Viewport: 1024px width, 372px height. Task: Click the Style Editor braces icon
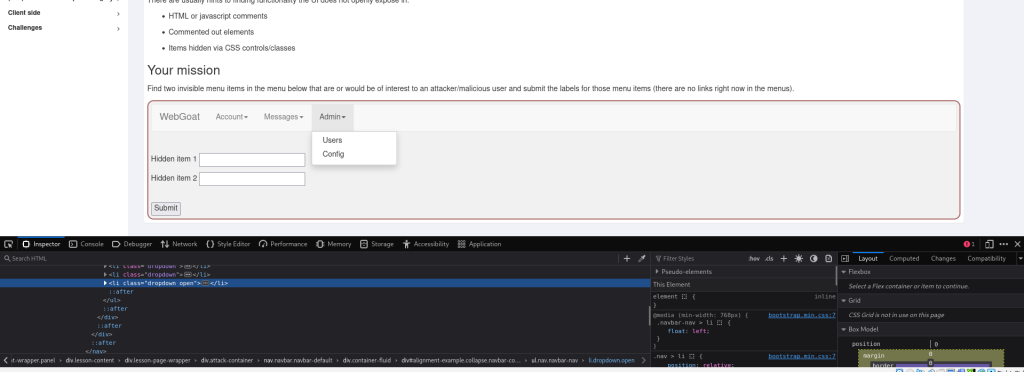(210, 244)
